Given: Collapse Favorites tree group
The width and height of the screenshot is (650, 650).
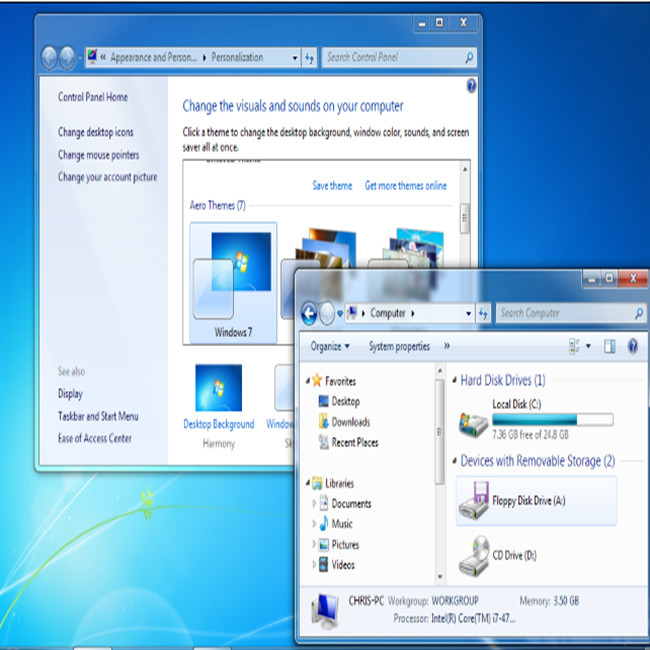Looking at the screenshot, I should click(308, 381).
